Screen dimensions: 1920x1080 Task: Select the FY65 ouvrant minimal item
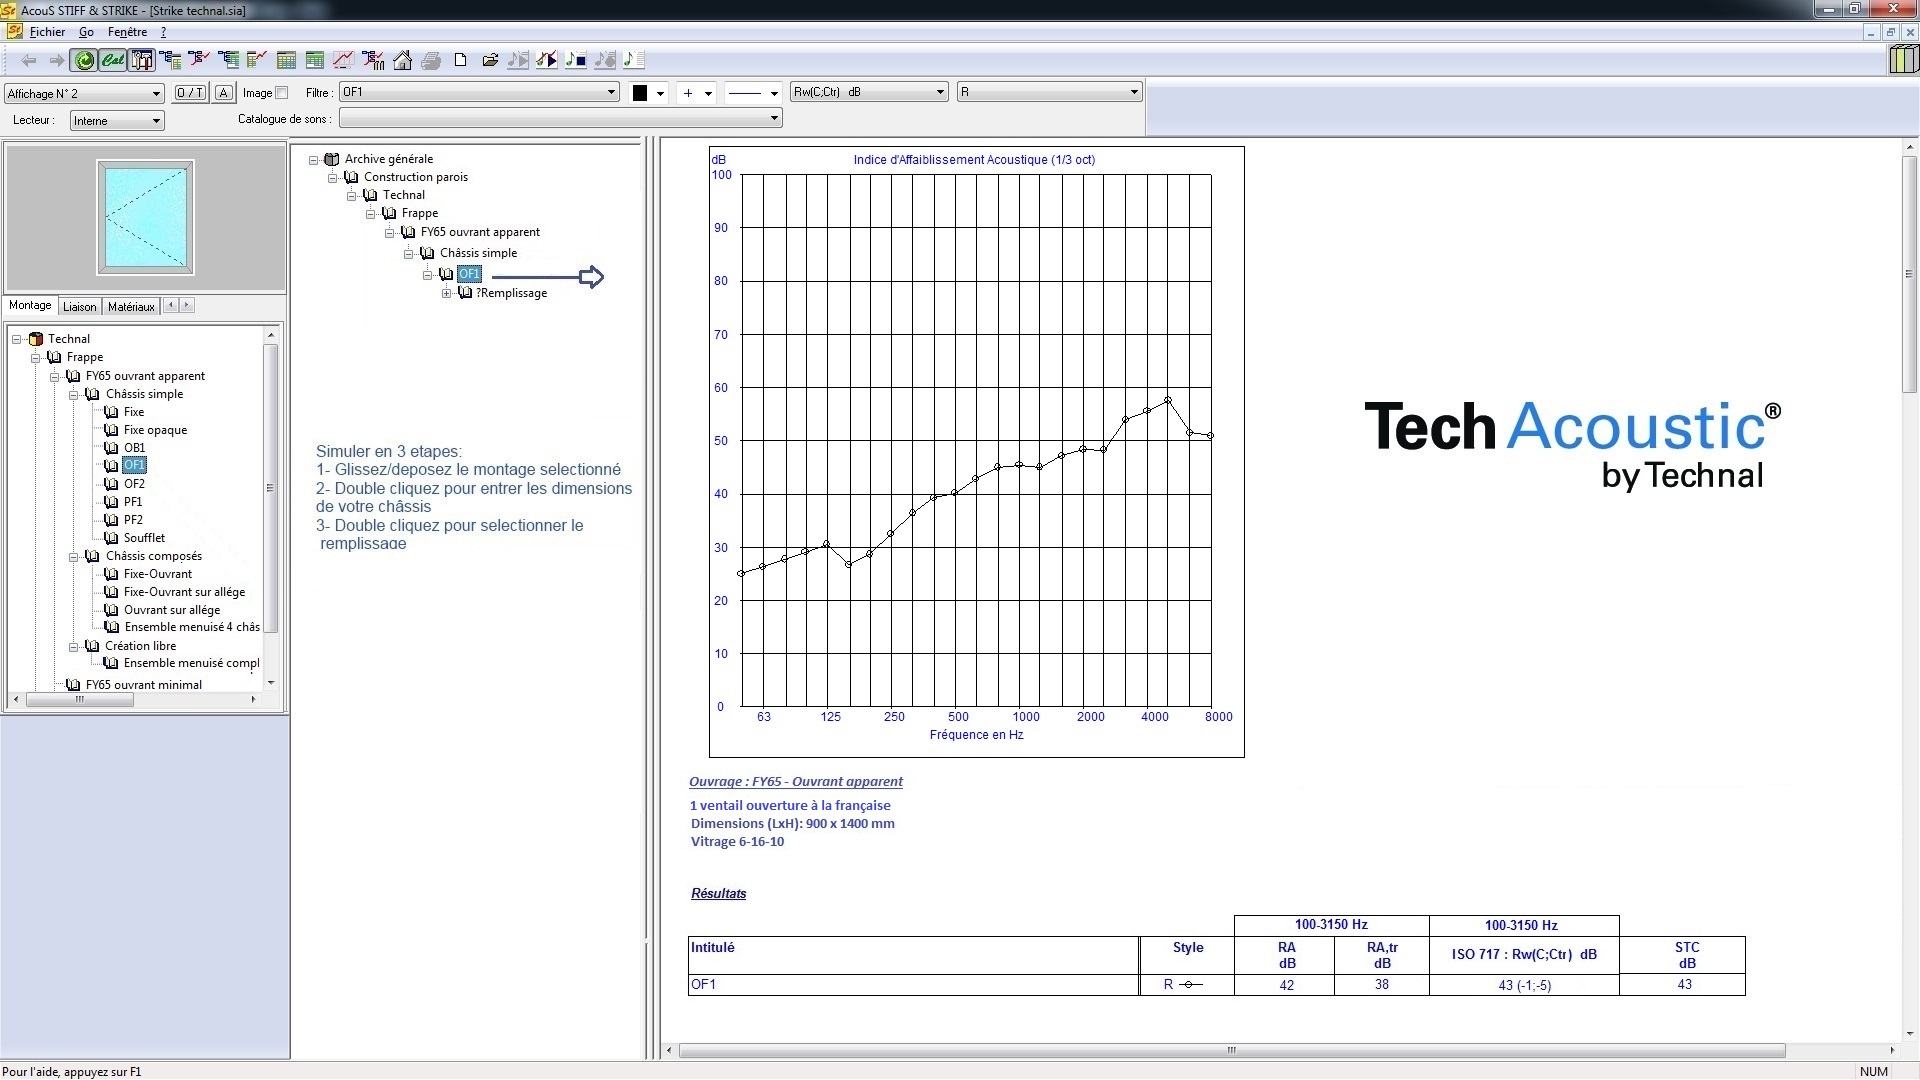(144, 685)
